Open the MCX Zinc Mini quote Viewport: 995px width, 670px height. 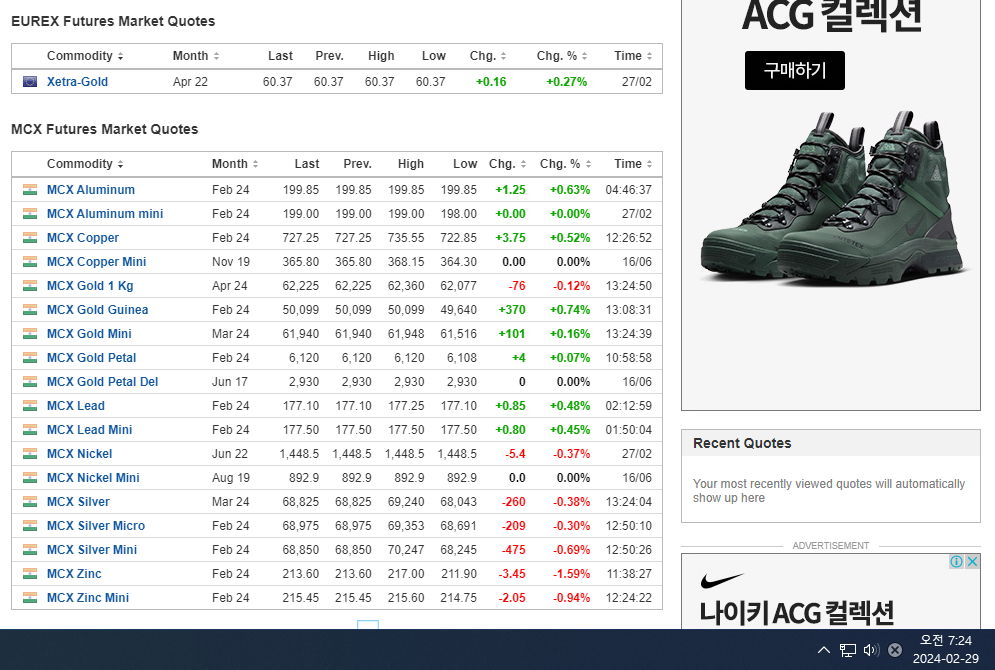point(88,598)
